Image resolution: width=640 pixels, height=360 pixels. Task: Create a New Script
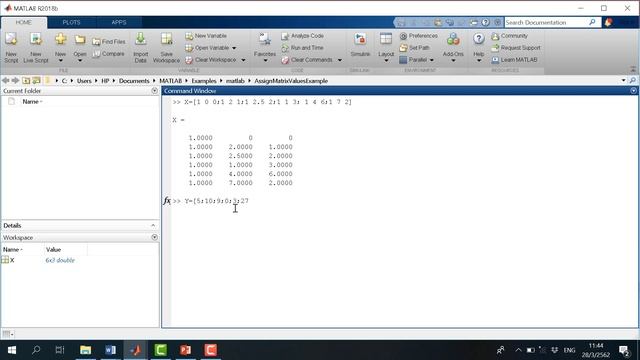11,48
